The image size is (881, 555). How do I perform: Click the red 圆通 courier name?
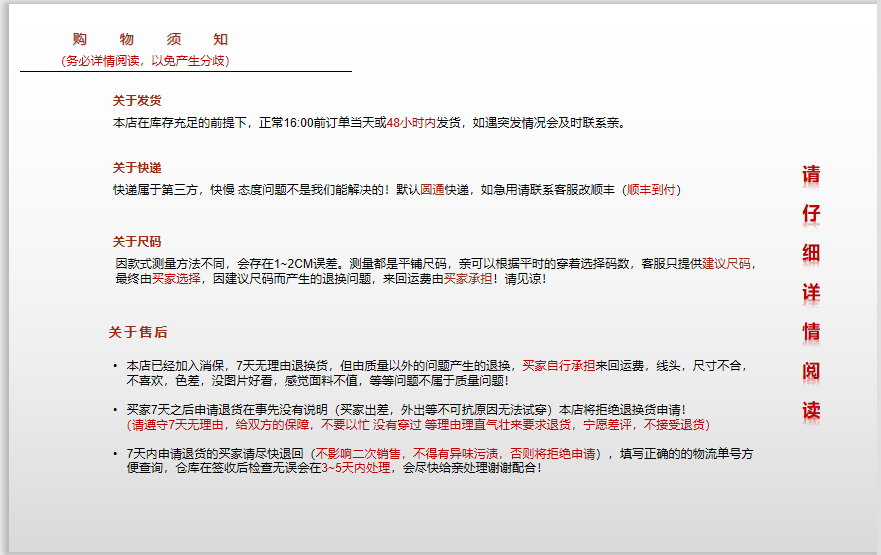433,189
